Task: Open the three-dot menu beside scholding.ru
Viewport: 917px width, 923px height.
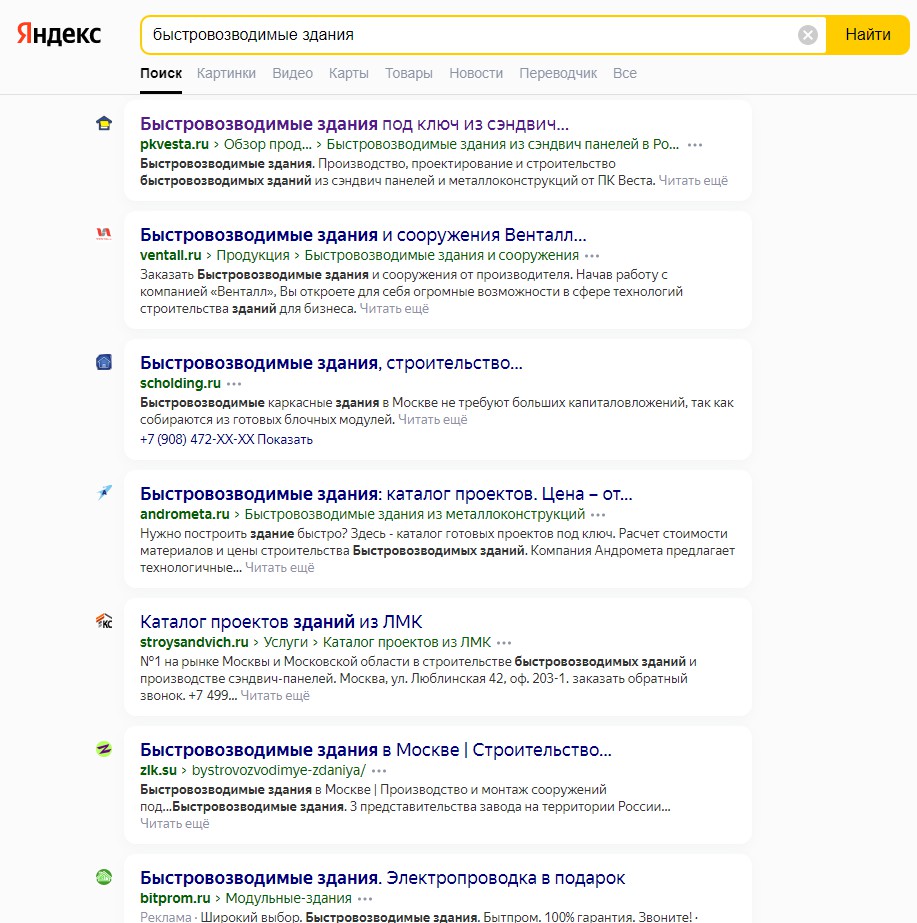Action: point(234,384)
